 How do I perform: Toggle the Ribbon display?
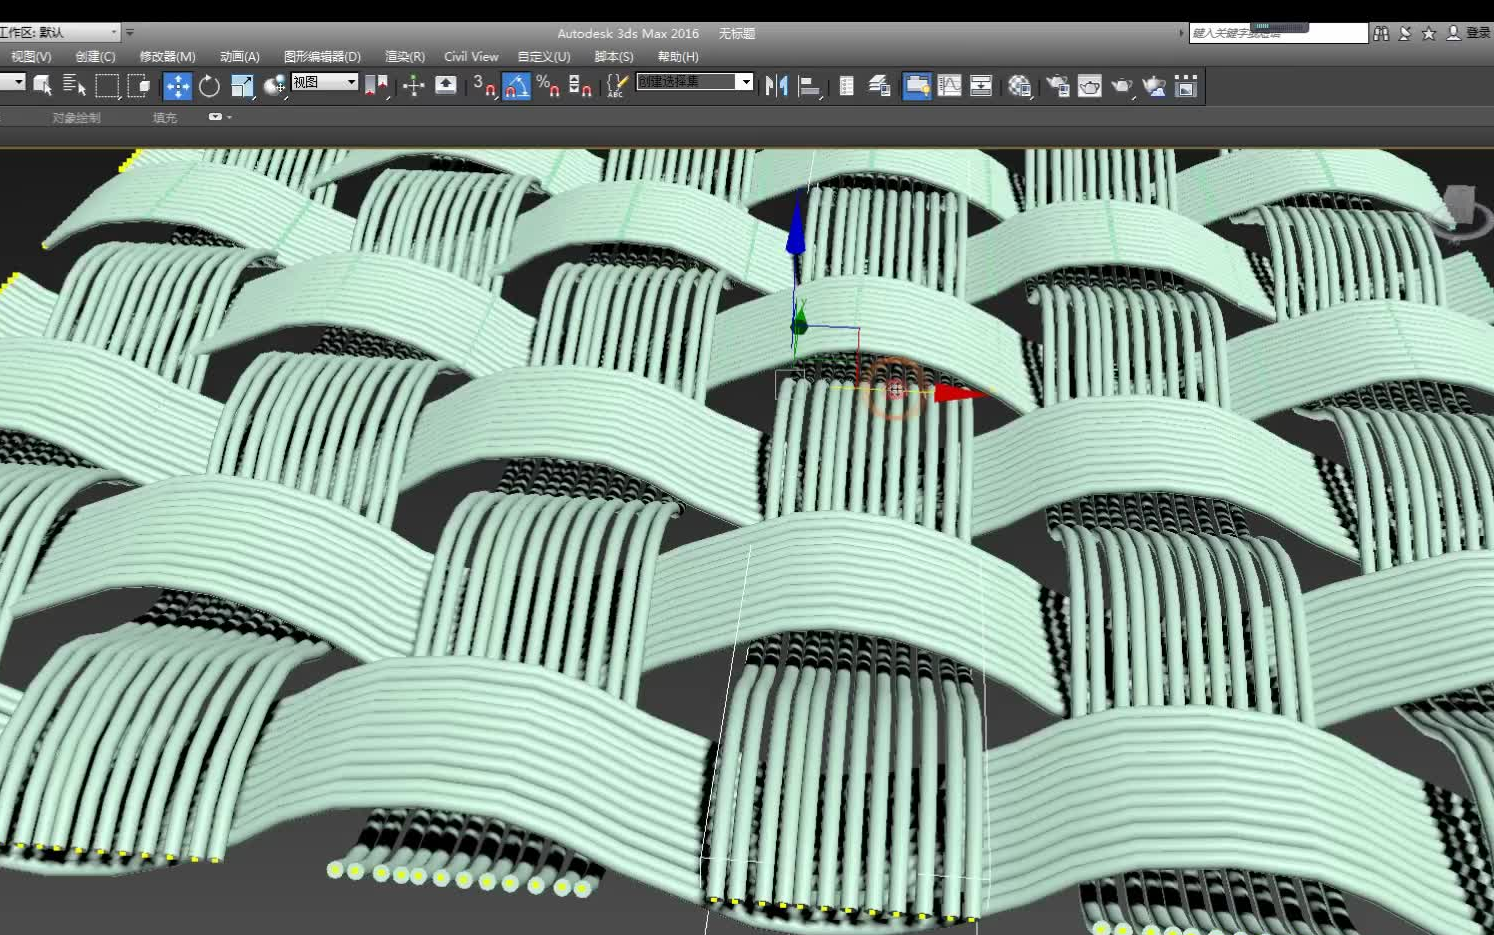click(x=917, y=86)
